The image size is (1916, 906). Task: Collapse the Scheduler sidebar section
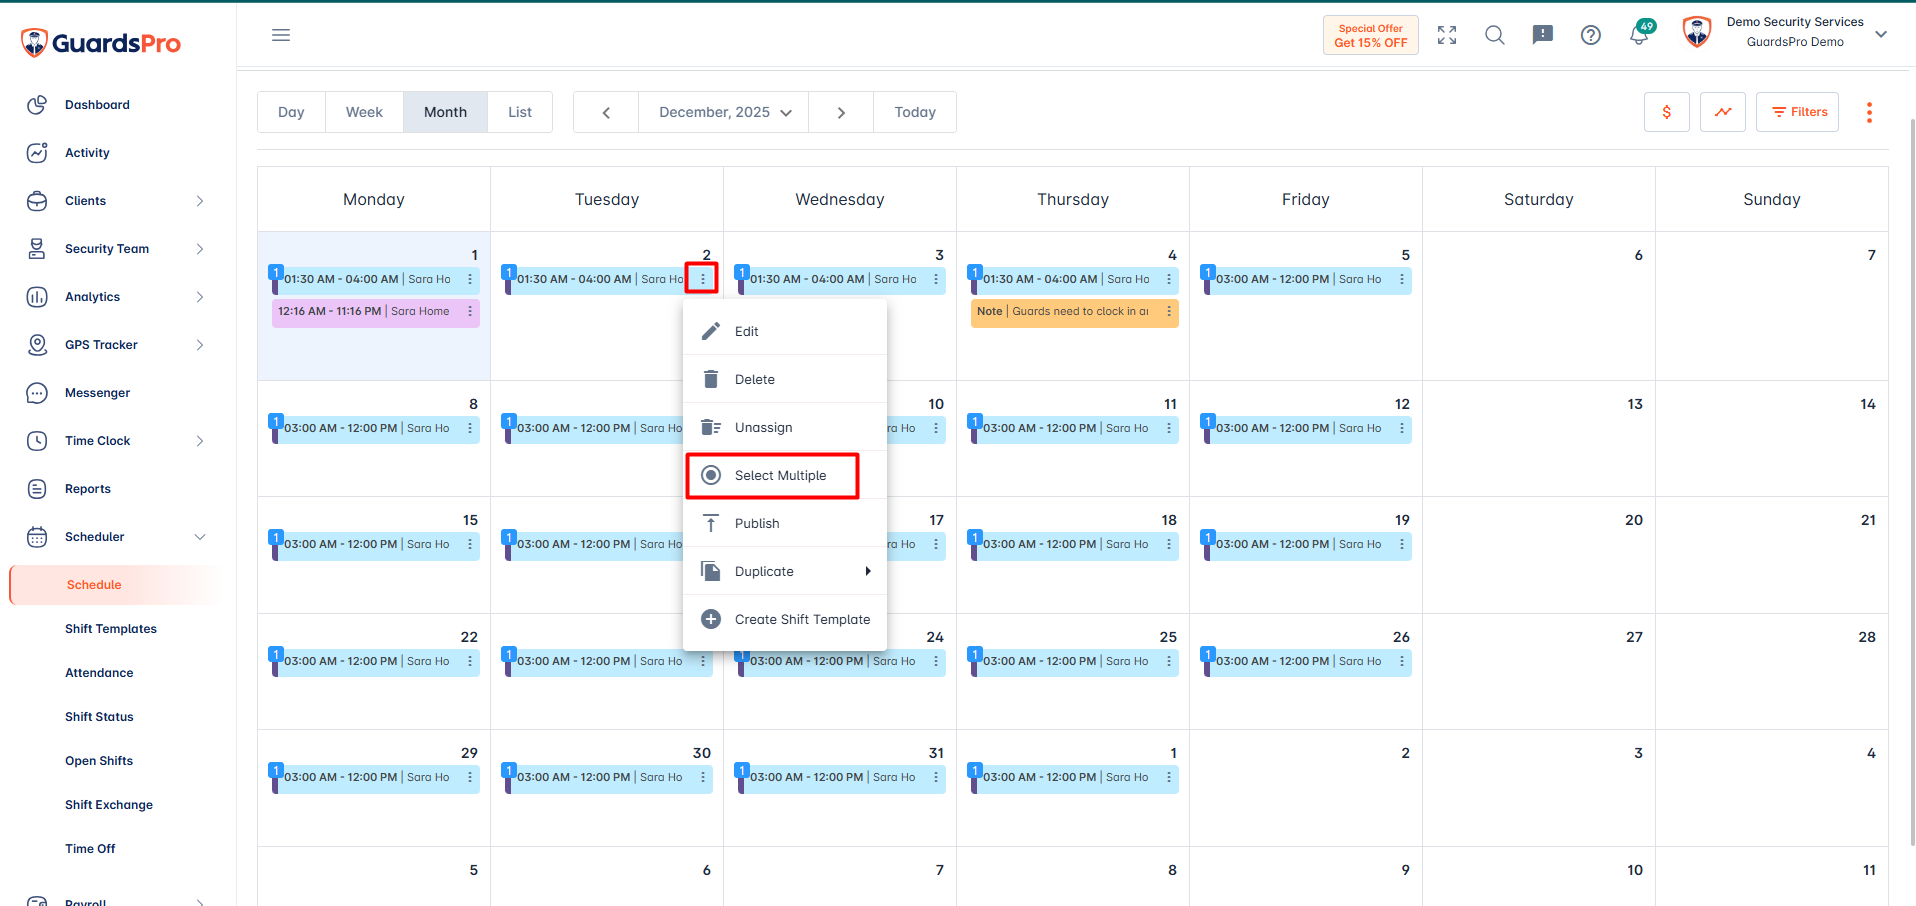(200, 537)
